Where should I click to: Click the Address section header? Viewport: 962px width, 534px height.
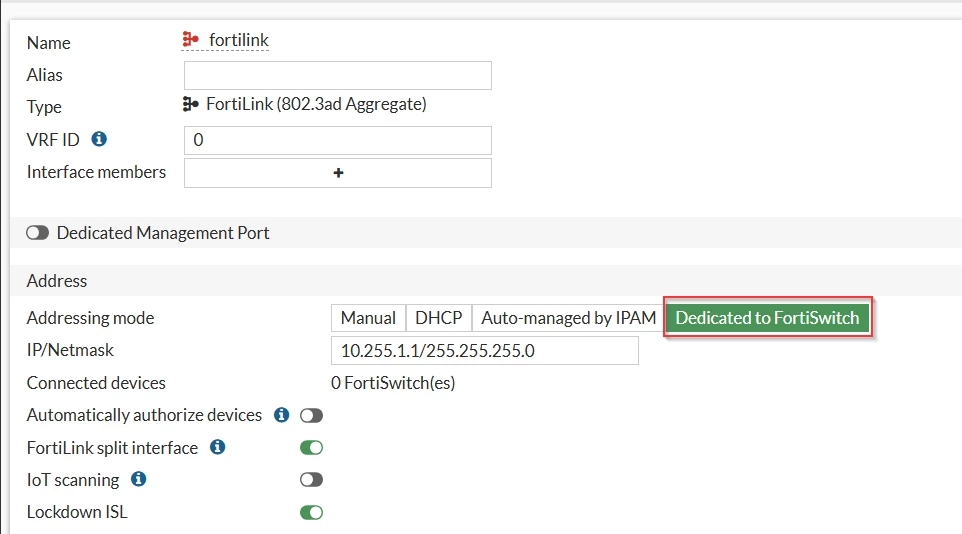[56, 281]
